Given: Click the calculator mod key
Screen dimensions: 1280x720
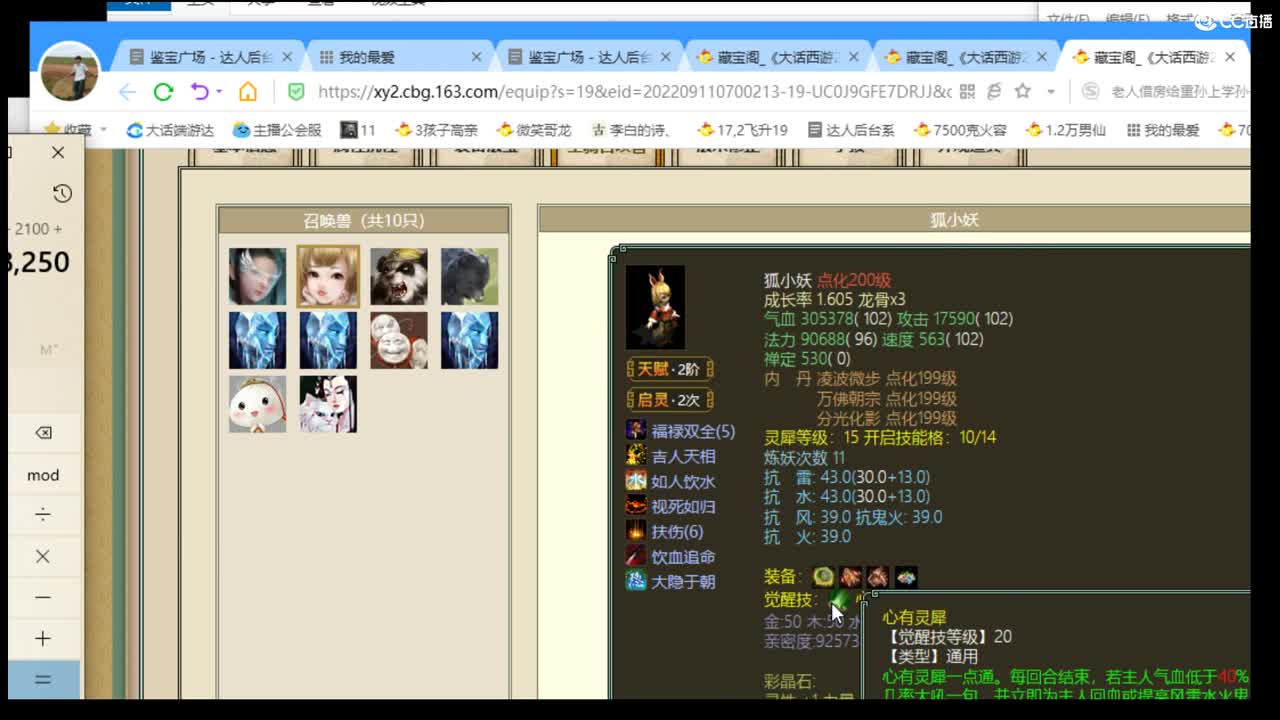Looking at the screenshot, I should pyautogui.click(x=43, y=475).
